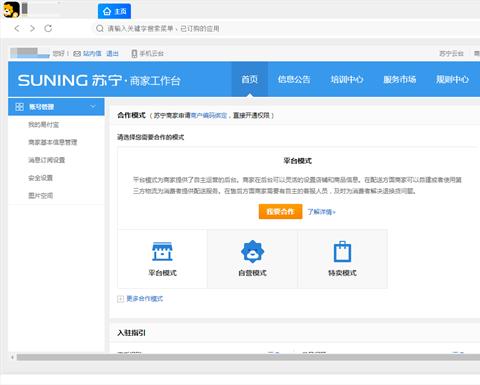Click the lion app logo icon
Image resolution: width=480 pixels, height=385 pixels.
point(11,9)
